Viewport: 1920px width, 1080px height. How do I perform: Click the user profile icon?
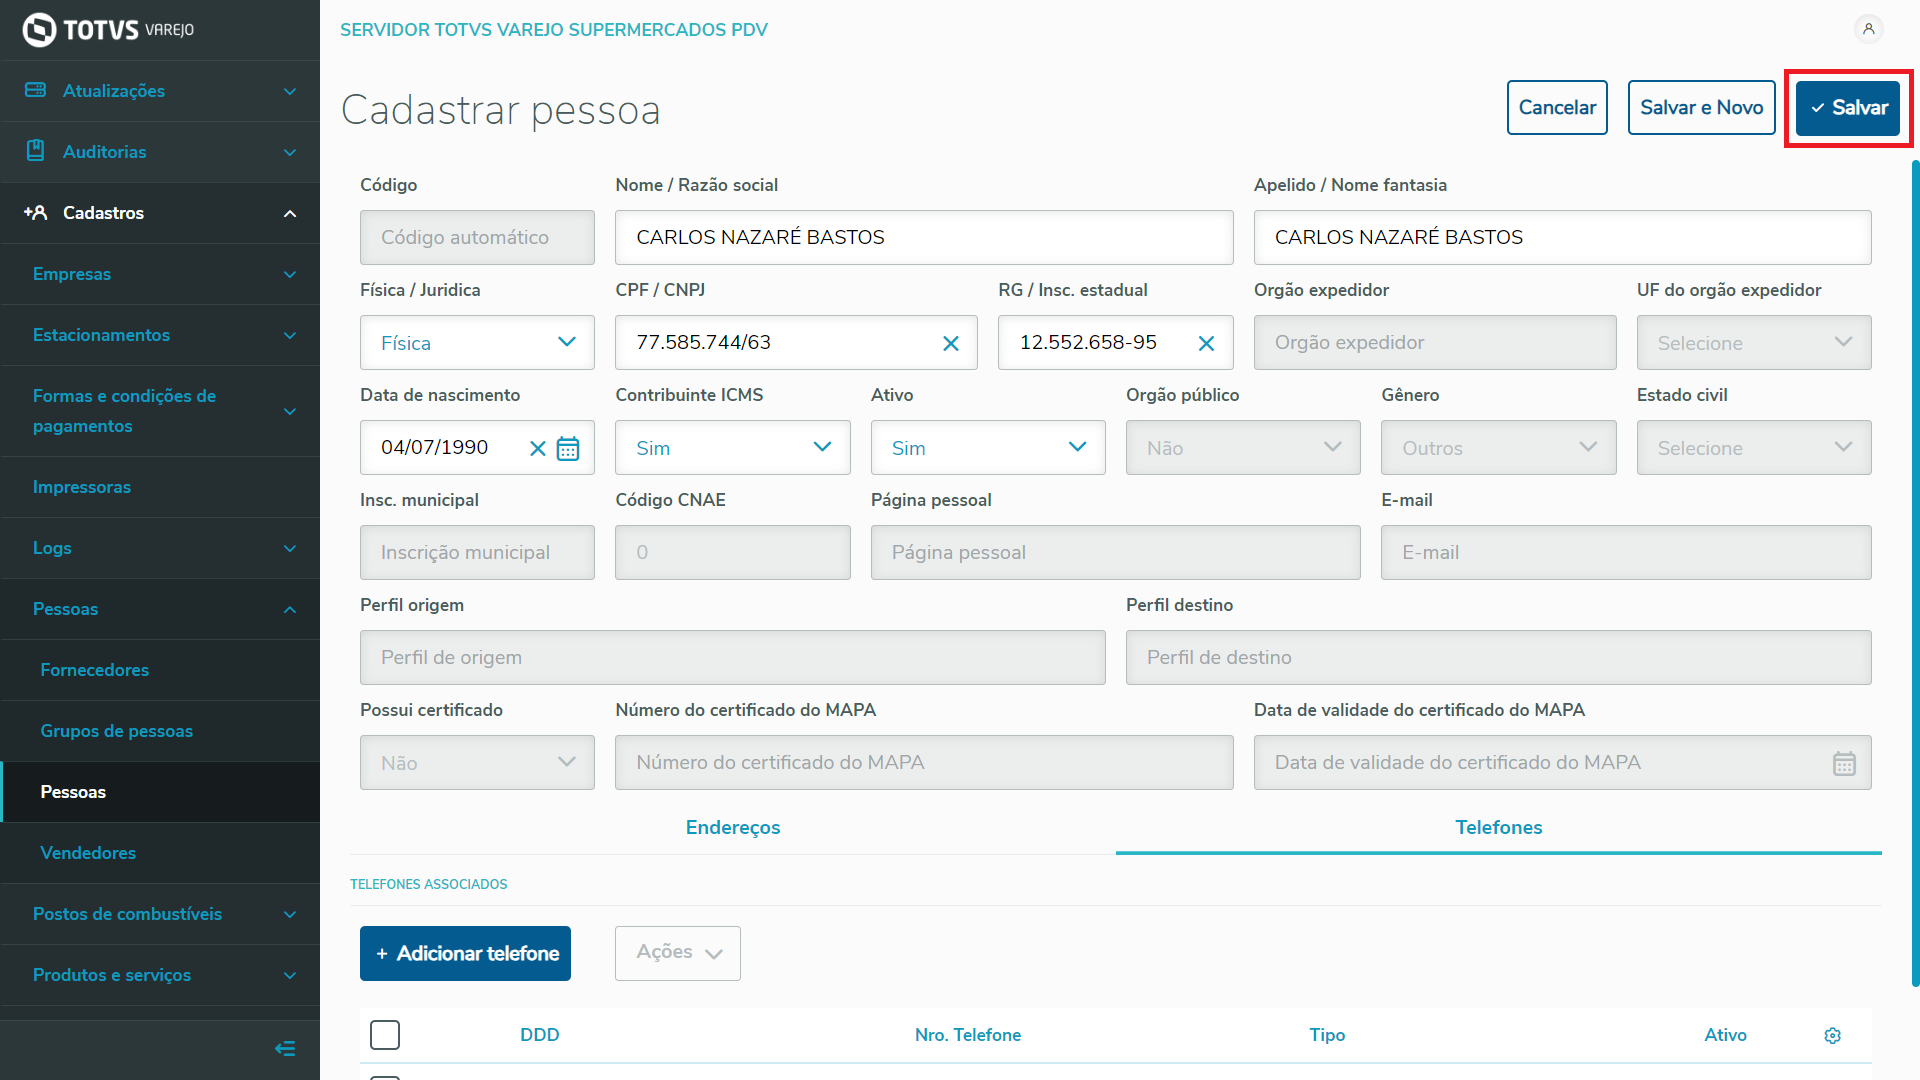click(1868, 29)
